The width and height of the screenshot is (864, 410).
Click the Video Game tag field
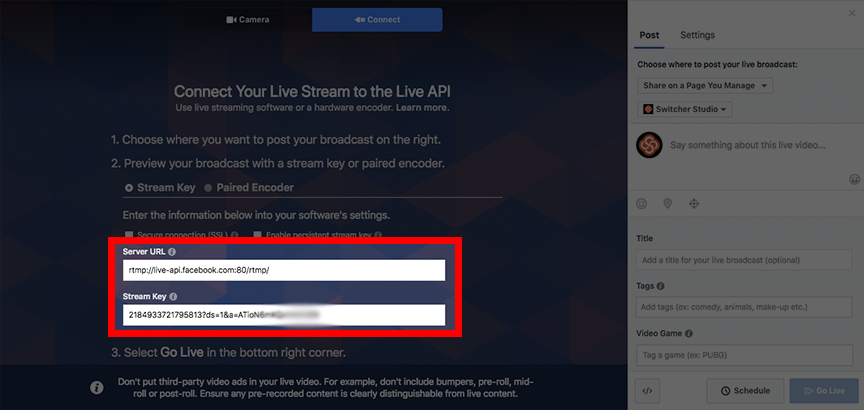click(x=744, y=355)
